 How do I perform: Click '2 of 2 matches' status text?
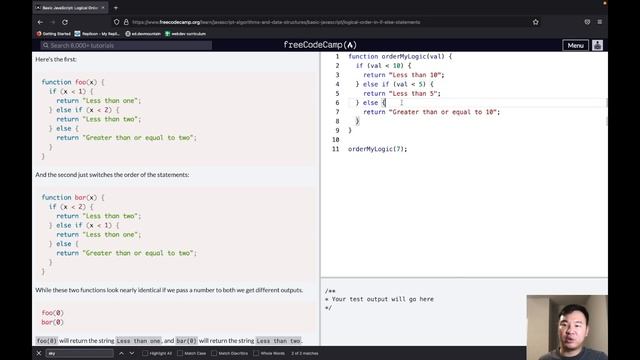pyautogui.click(x=304, y=353)
